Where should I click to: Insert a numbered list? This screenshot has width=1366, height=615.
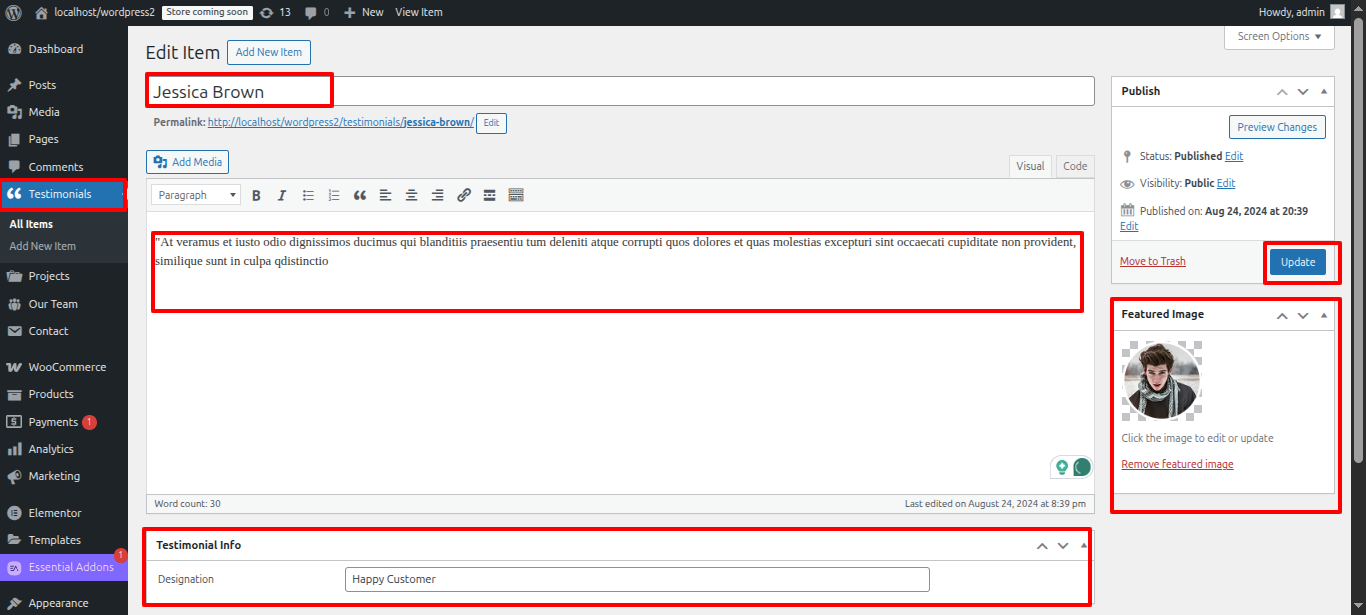(x=334, y=196)
